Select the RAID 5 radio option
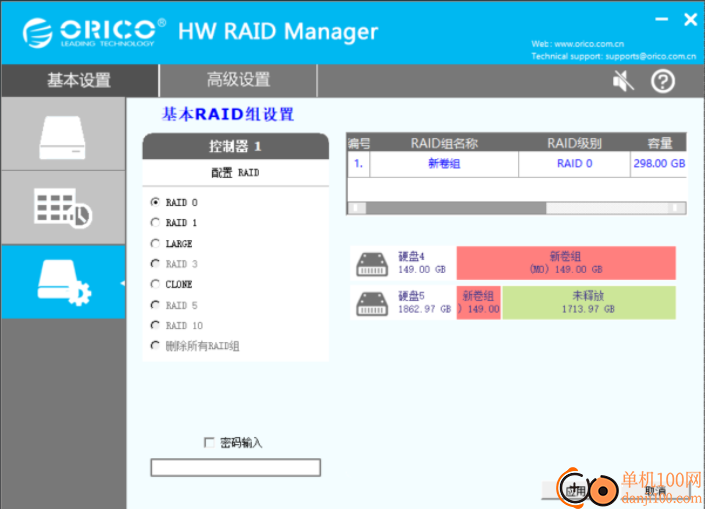Image resolution: width=705 pixels, height=509 pixels. tap(155, 305)
